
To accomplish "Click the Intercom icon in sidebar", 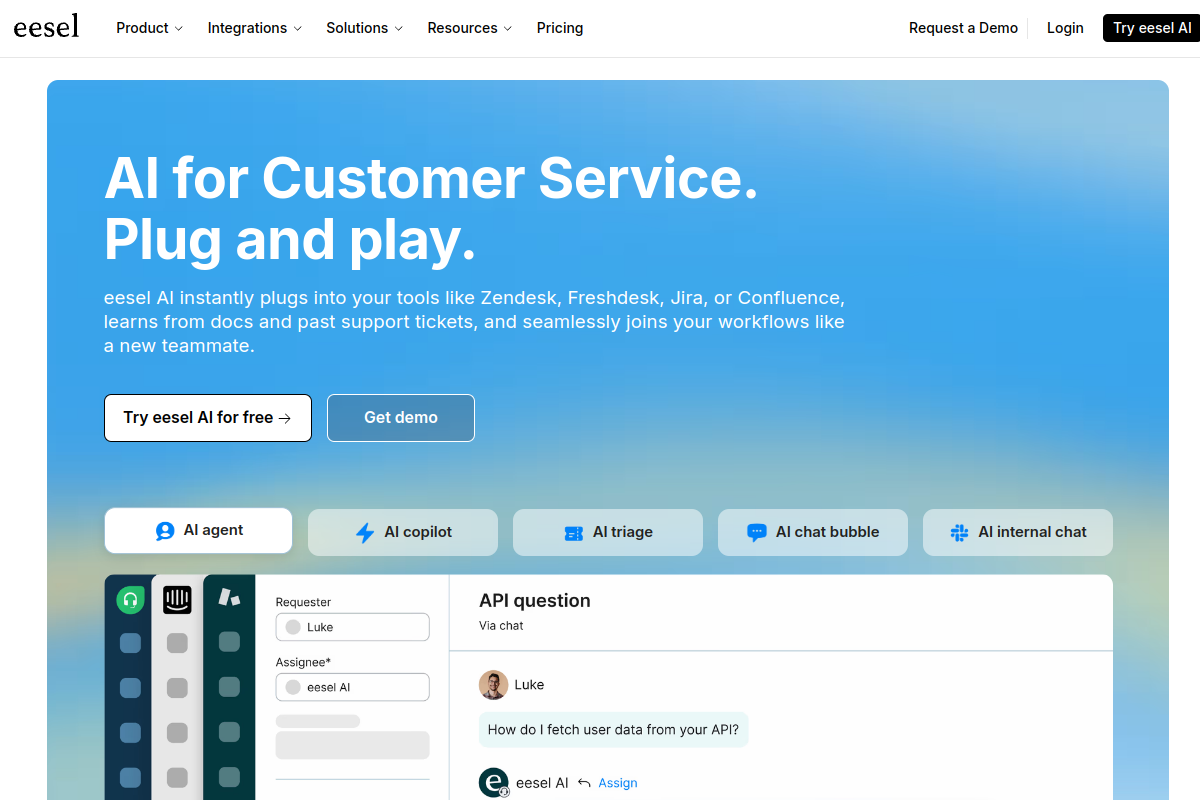I will [x=177, y=600].
